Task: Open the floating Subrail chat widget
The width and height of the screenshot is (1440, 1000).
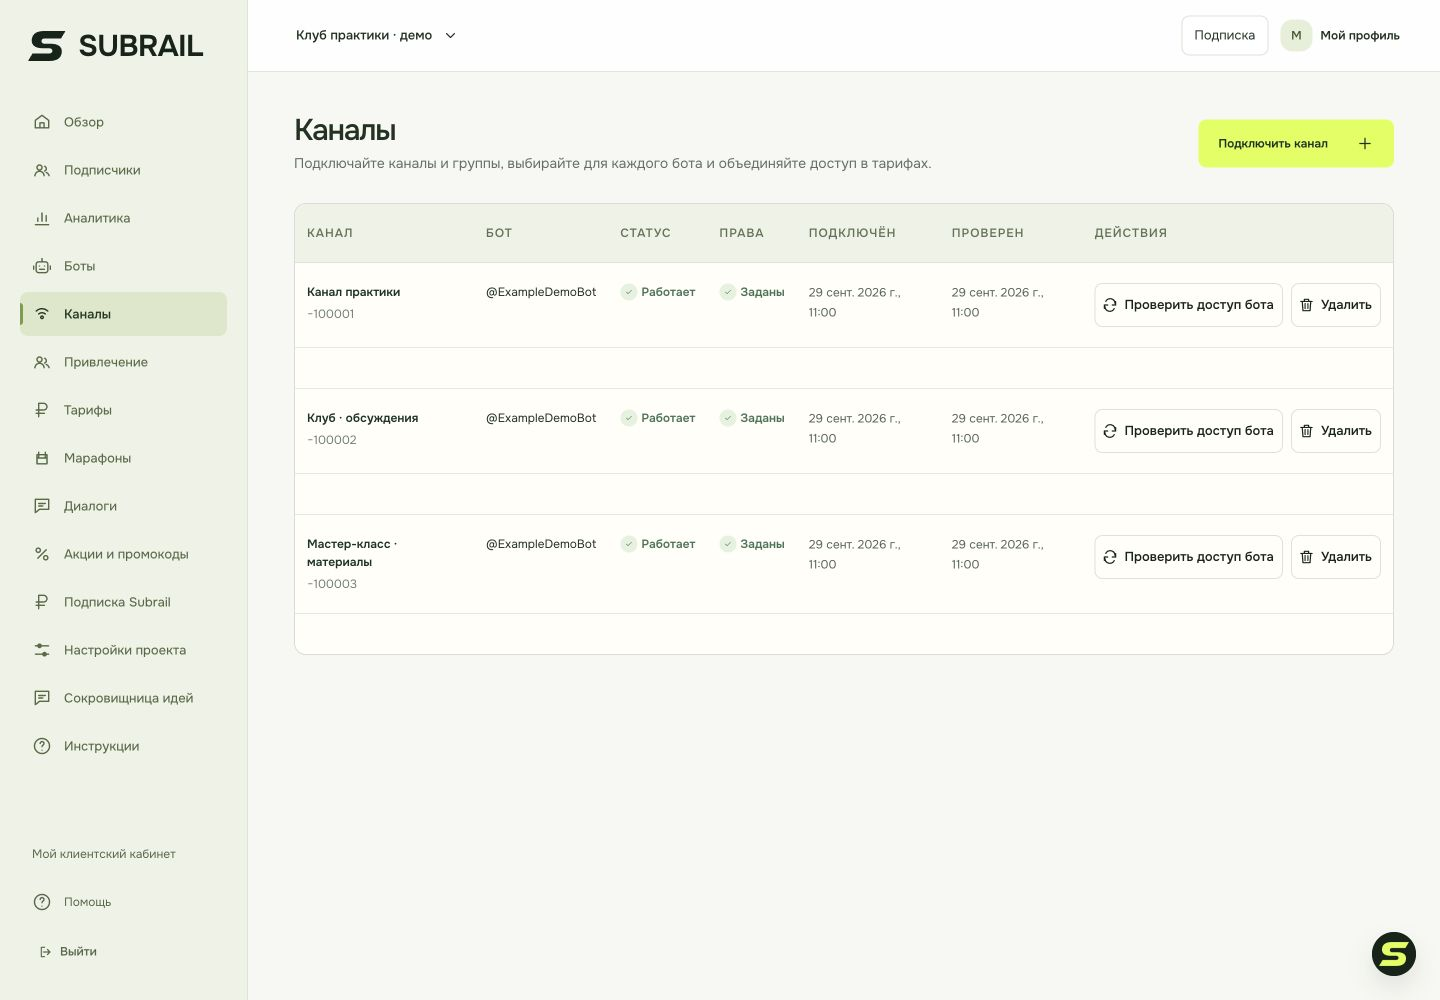Action: tap(1394, 954)
